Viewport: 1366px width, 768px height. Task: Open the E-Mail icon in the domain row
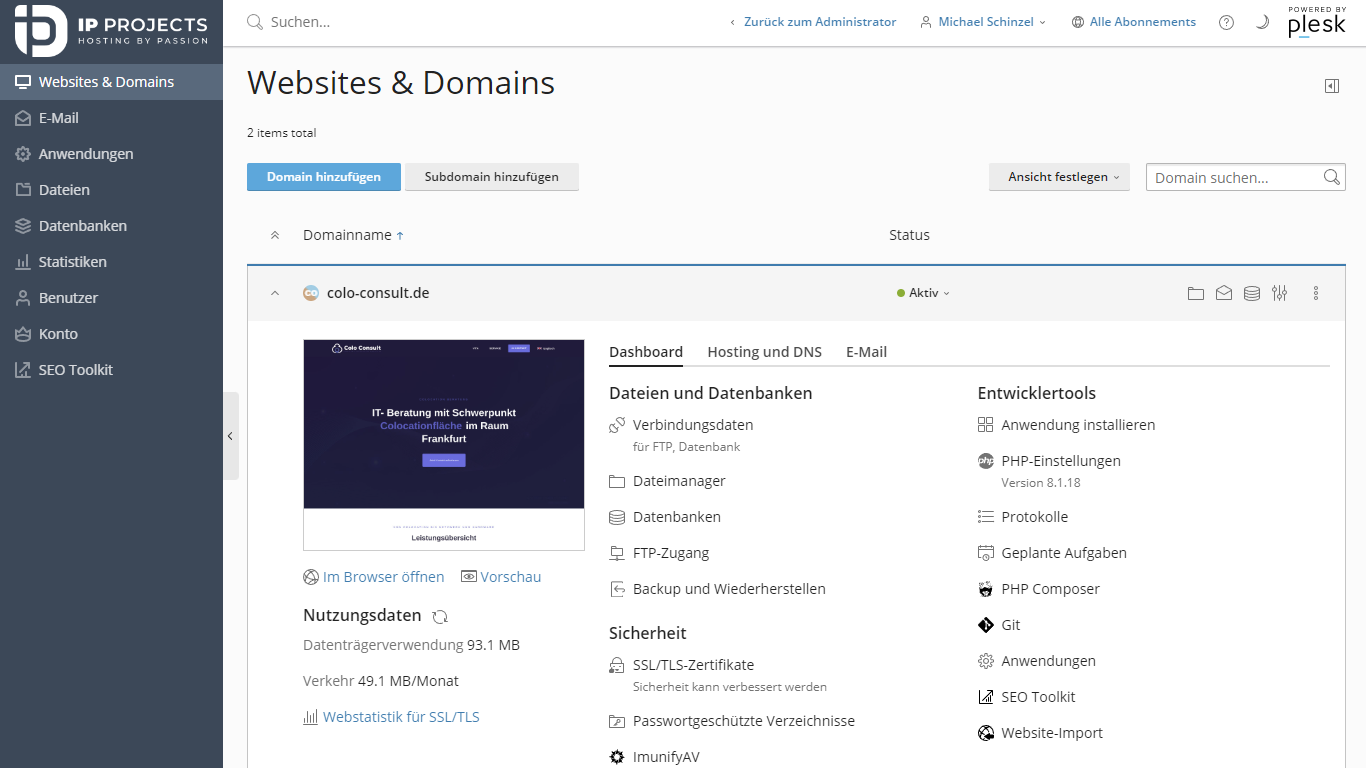click(1224, 292)
